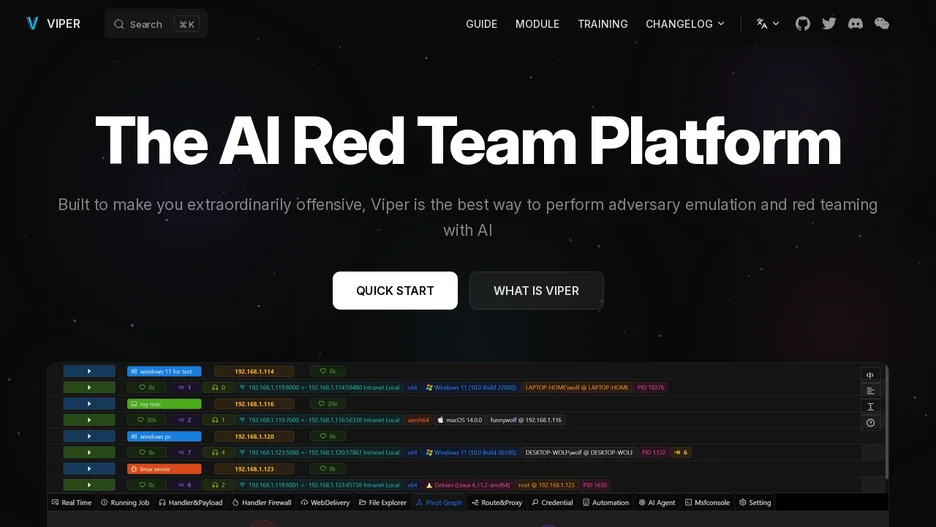This screenshot has height=527, width=936.
Task: Click funnywolf @ 192.168.1.116 user tag
Action: [526, 420]
